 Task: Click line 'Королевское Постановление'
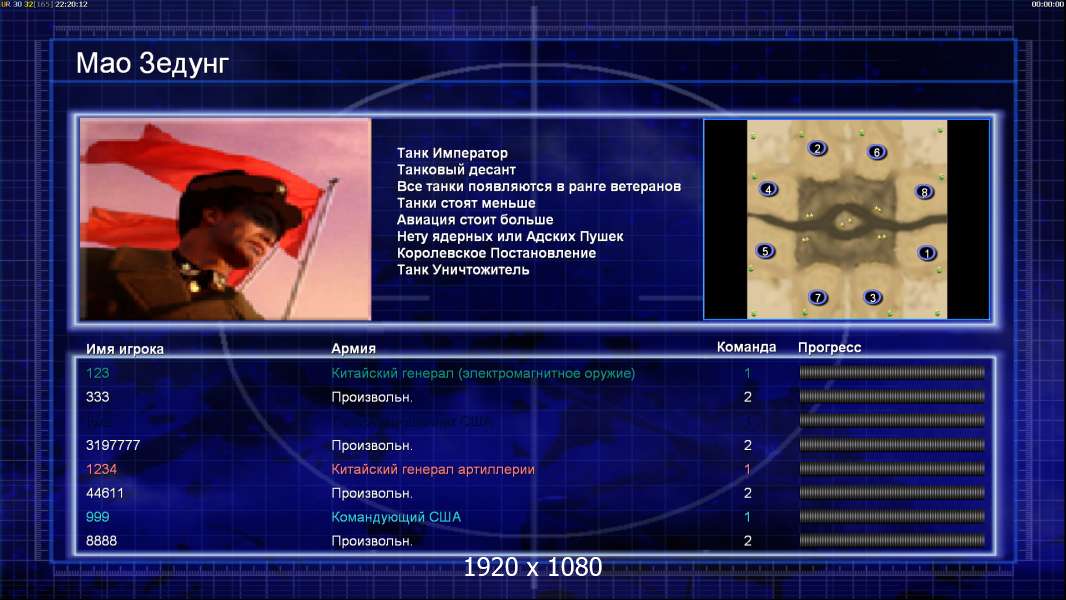coord(496,253)
